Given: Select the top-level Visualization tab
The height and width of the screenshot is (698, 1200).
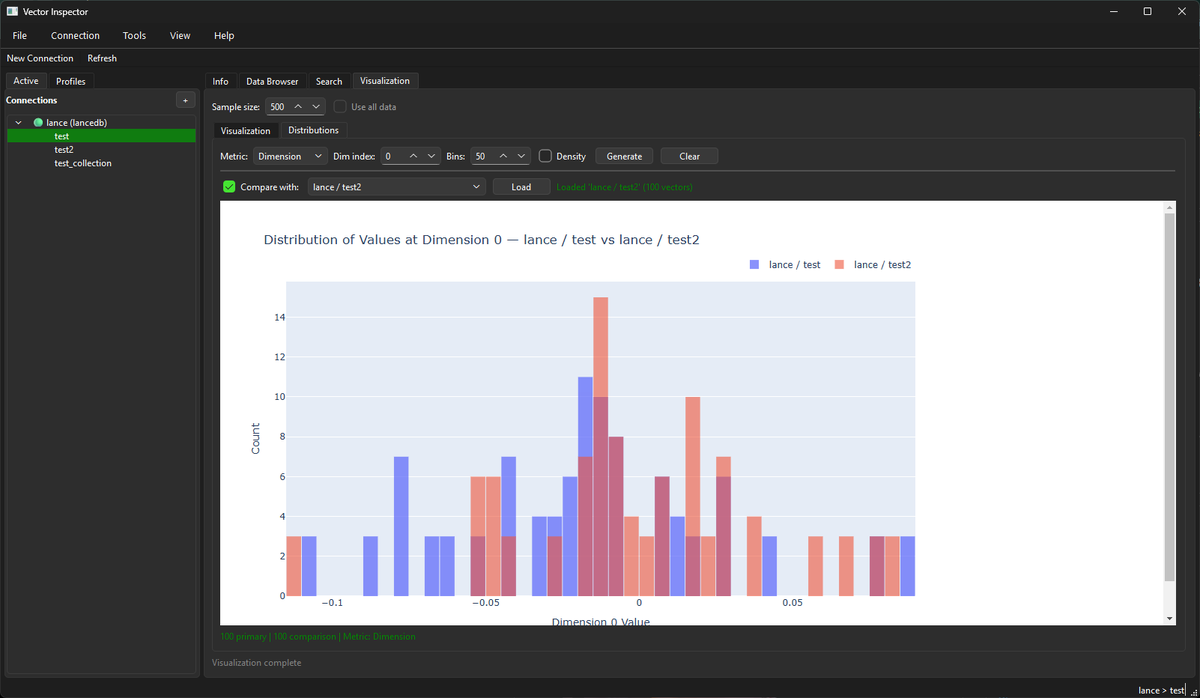Looking at the screenshot, I should [x=385, y=81].
